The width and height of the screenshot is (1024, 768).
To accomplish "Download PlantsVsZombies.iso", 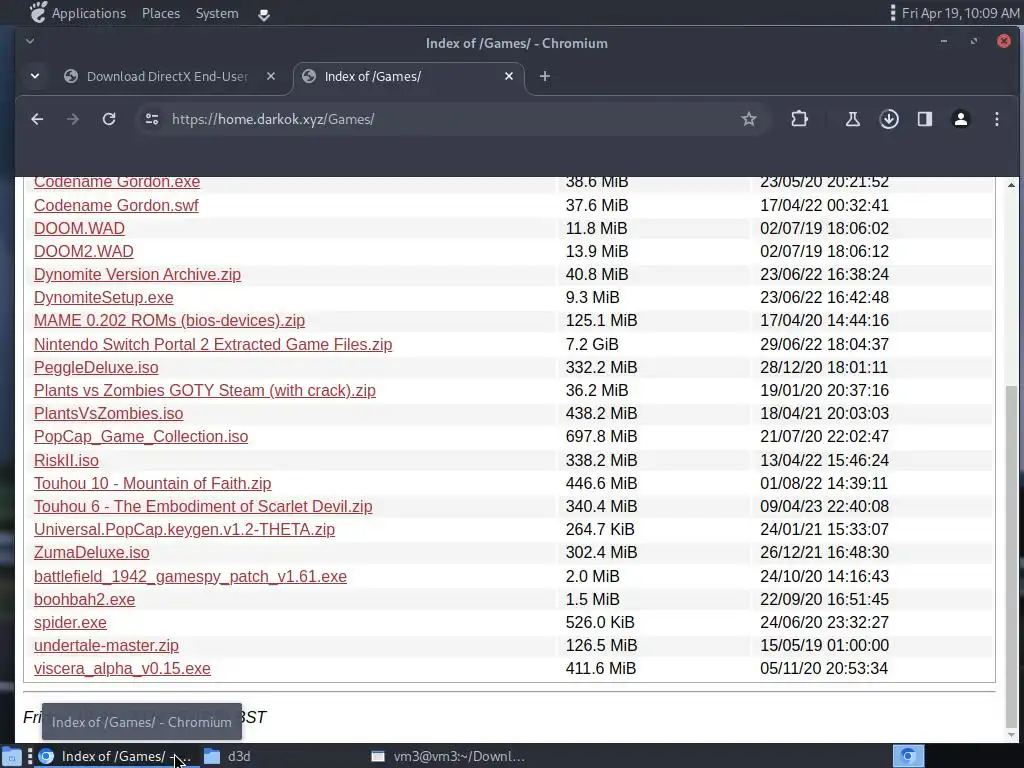I will [108, 413].
